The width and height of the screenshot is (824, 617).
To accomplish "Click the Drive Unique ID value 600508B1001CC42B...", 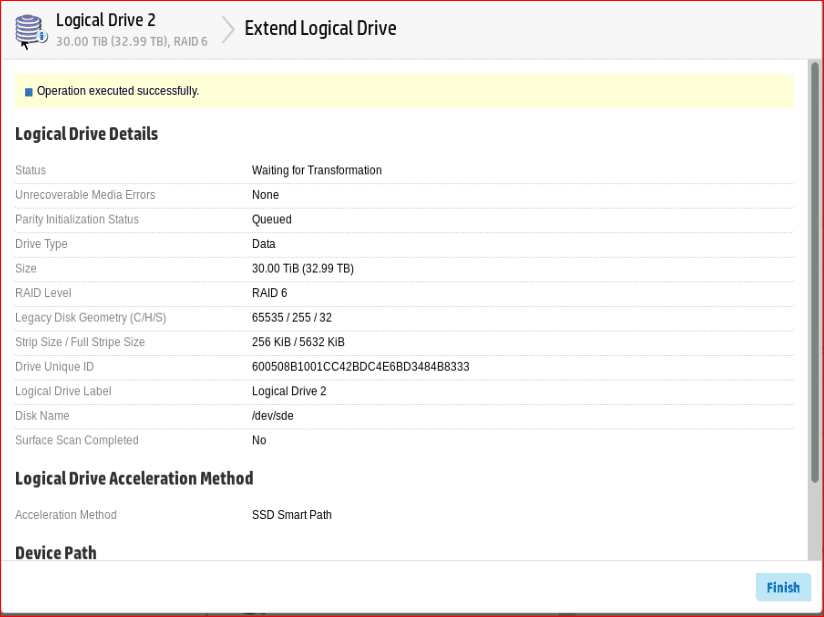I will (360, 367).
